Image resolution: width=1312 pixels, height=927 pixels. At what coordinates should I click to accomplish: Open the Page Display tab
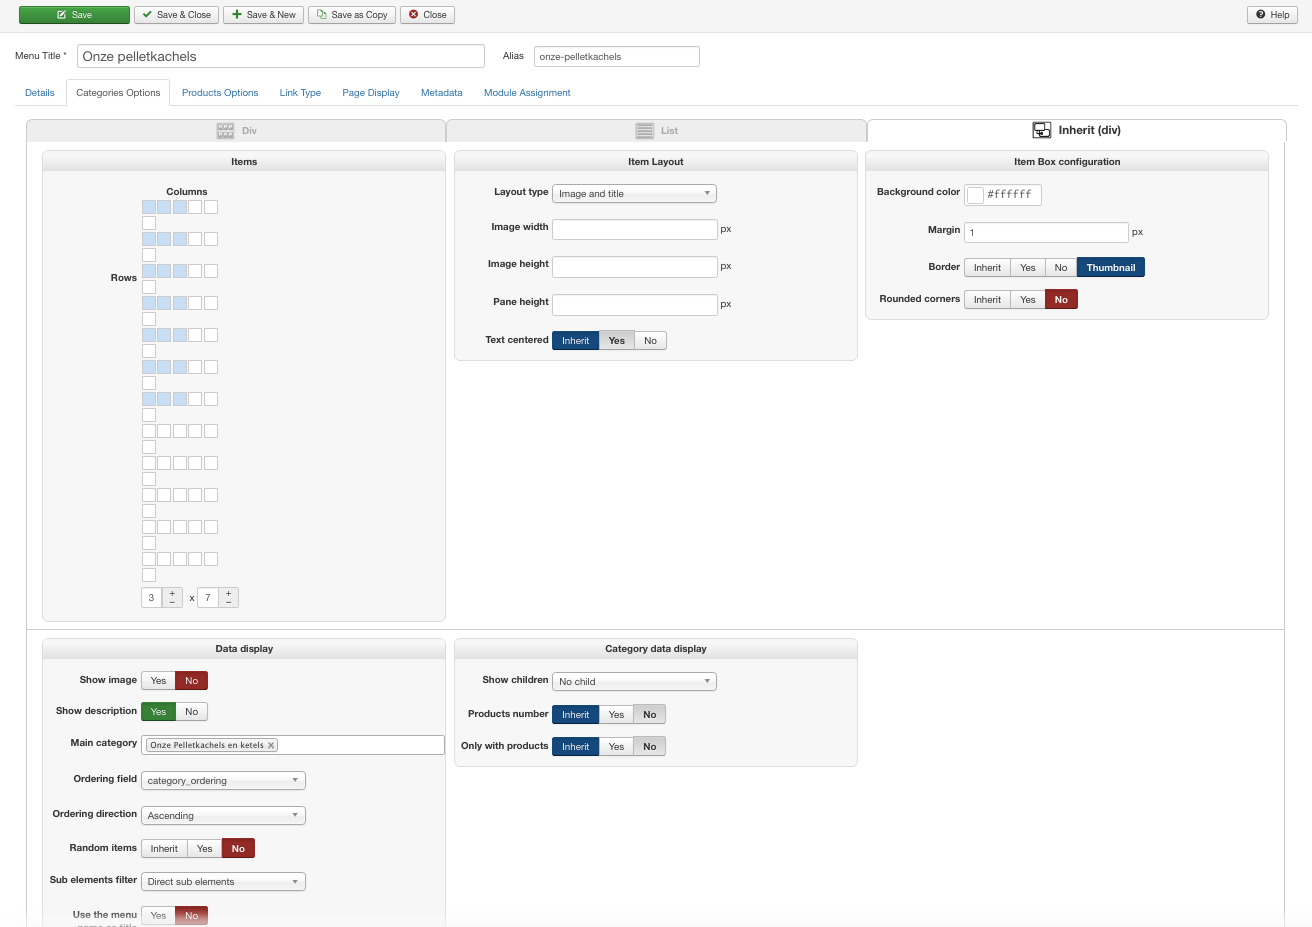coord(371,93)
